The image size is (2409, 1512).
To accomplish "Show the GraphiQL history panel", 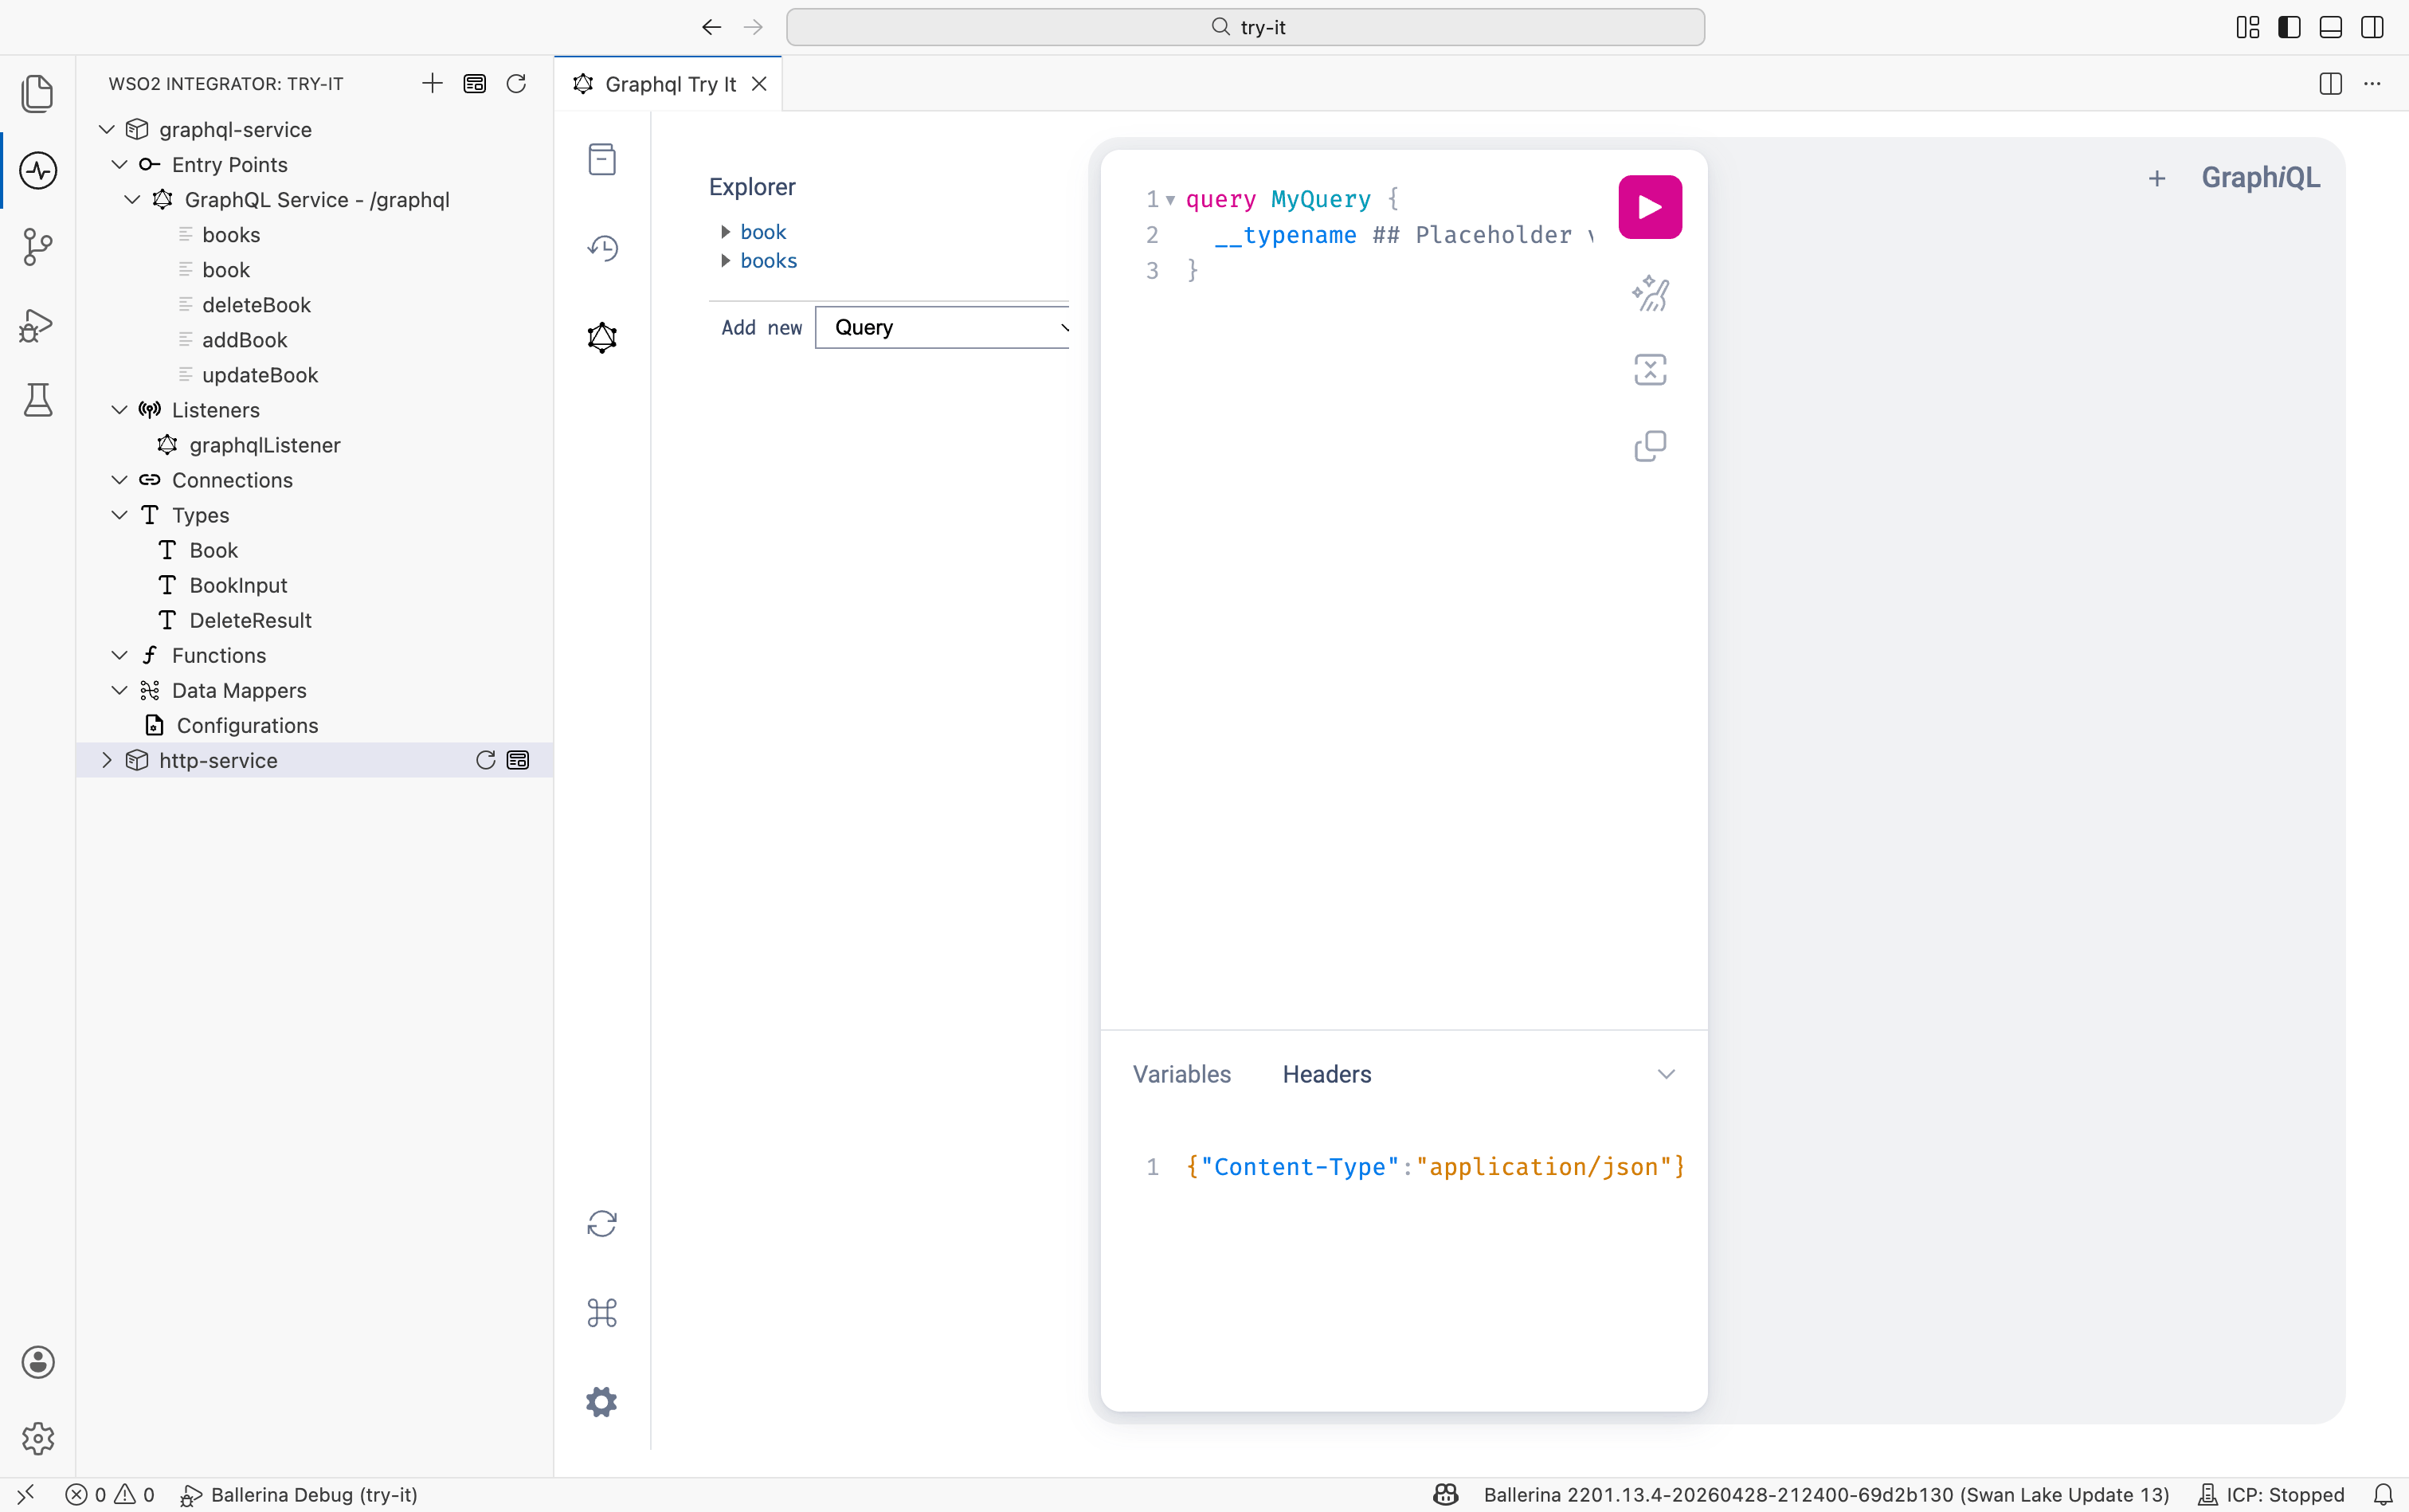I will click(x=602, y=248).
